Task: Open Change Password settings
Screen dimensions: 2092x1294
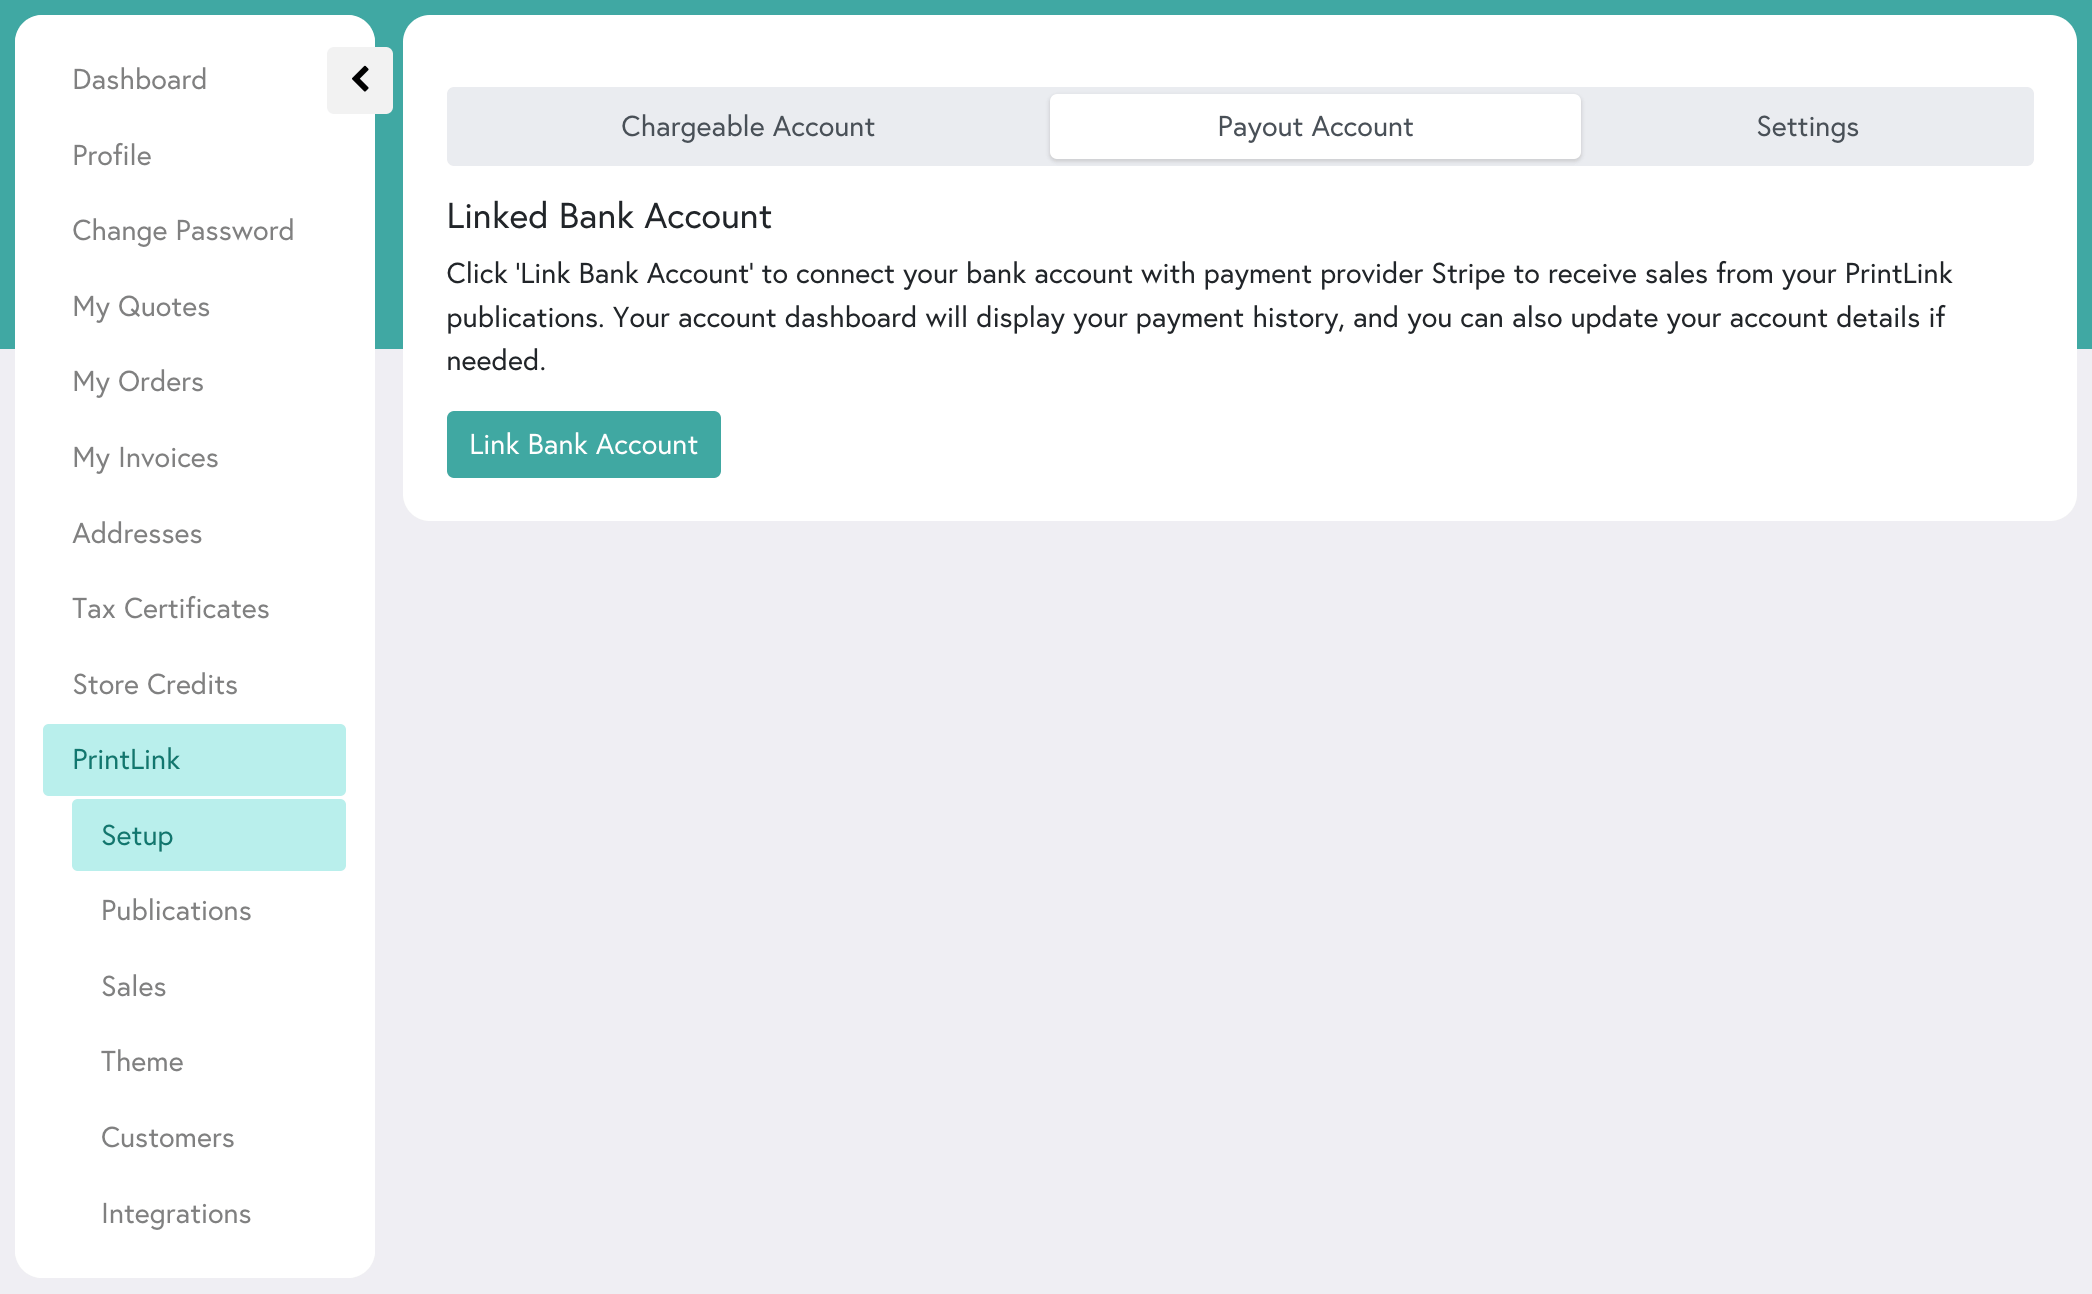Action: (183, 230)
